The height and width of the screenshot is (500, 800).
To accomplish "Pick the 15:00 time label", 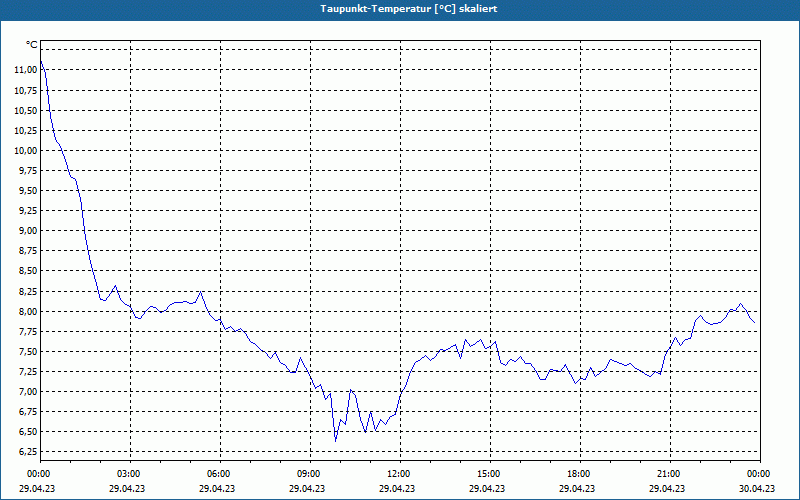I will pyautogui.click(x=490, y=474).
